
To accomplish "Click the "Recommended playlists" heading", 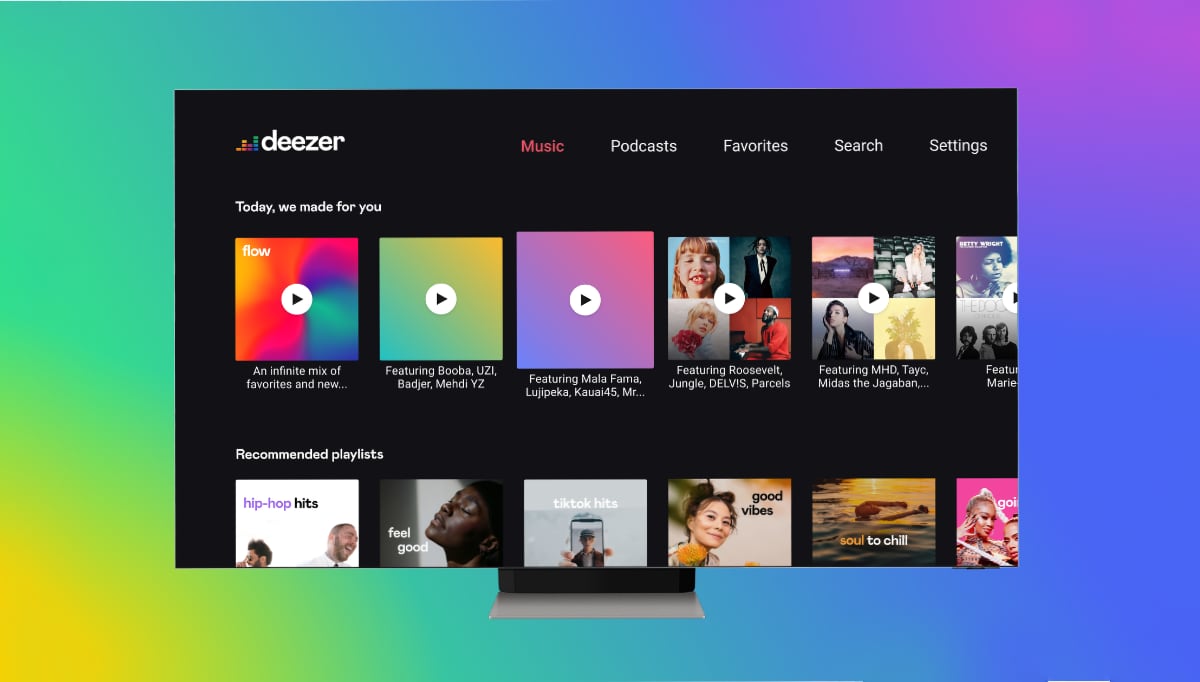I will click(309, 454).
